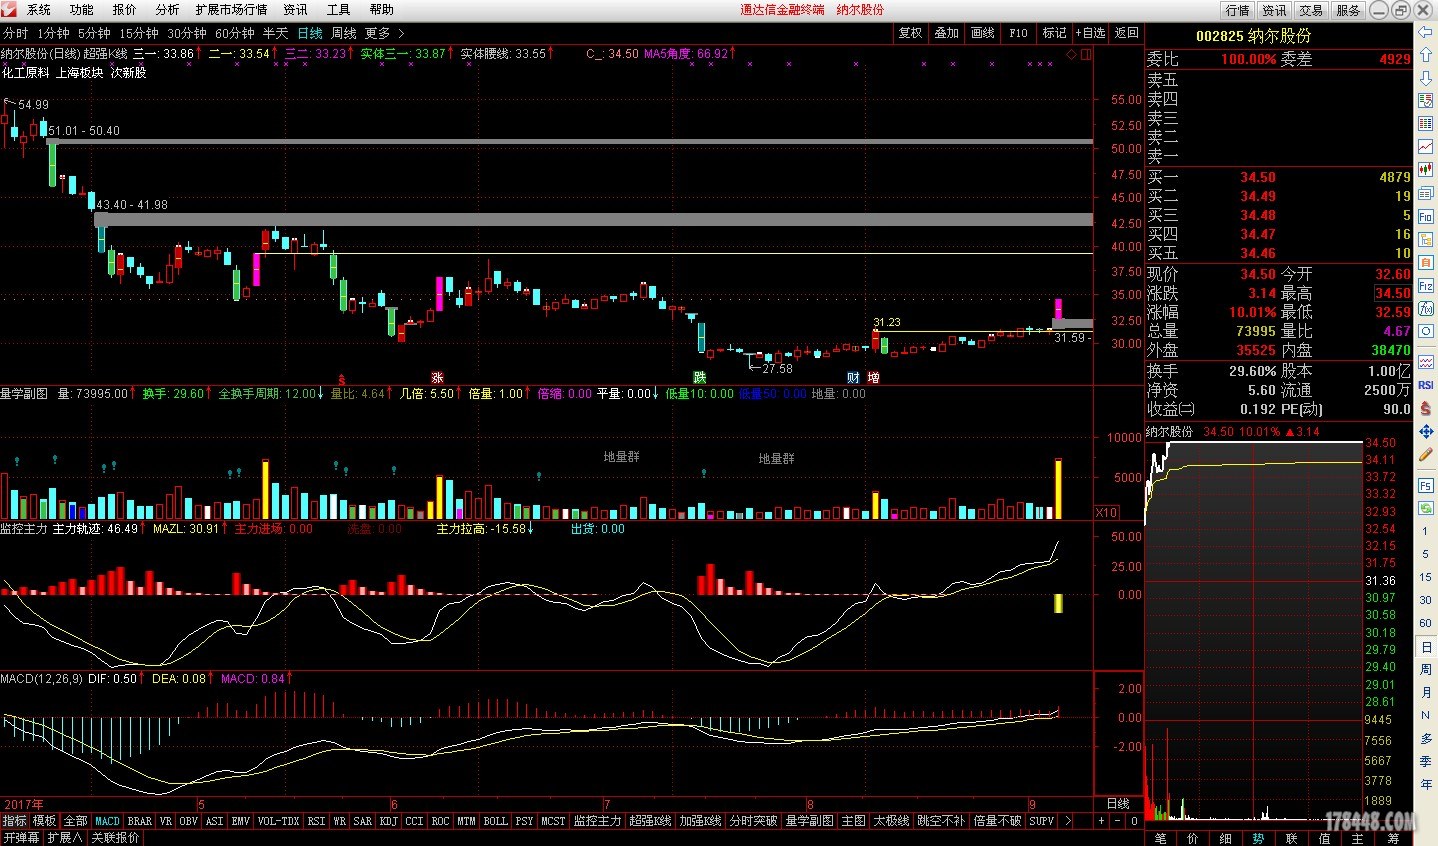The height and width of the screenshot is (846, 1438).
Task: Click the 交易 button at top right
Action: click(1311, 10)
